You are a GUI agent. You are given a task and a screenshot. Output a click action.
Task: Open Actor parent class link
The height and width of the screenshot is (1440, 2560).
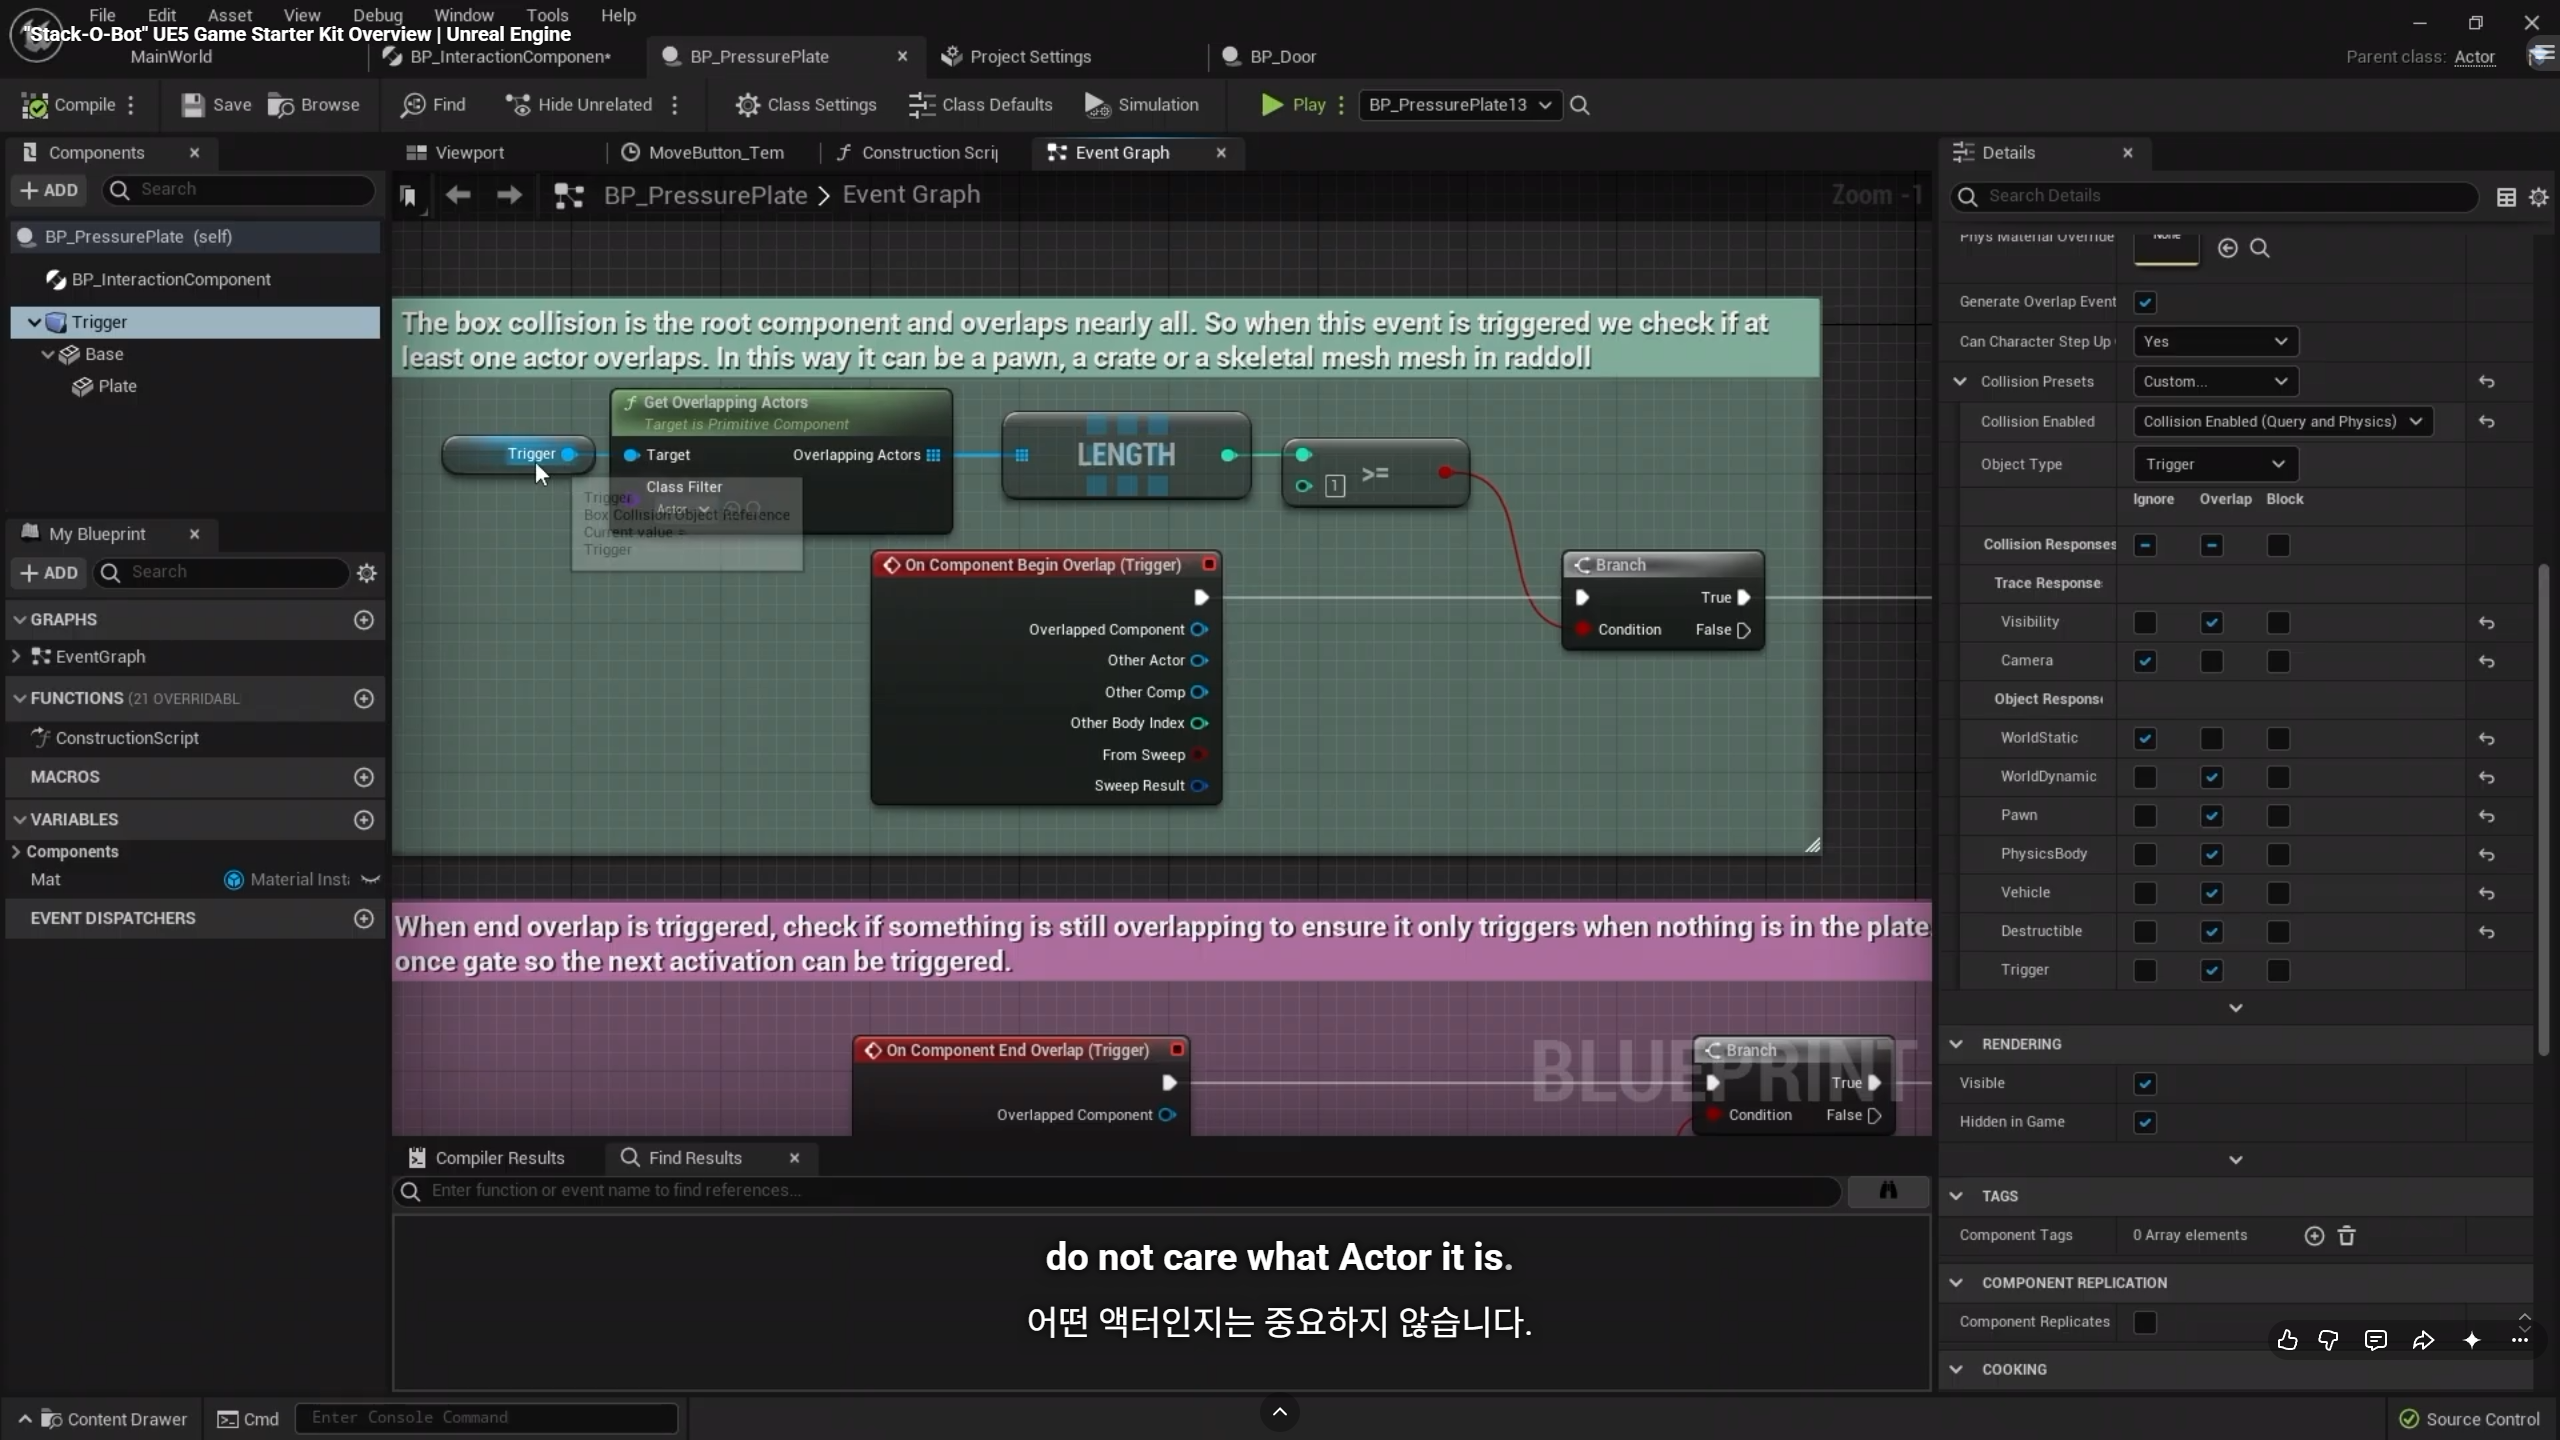(x=2475, y=57)
